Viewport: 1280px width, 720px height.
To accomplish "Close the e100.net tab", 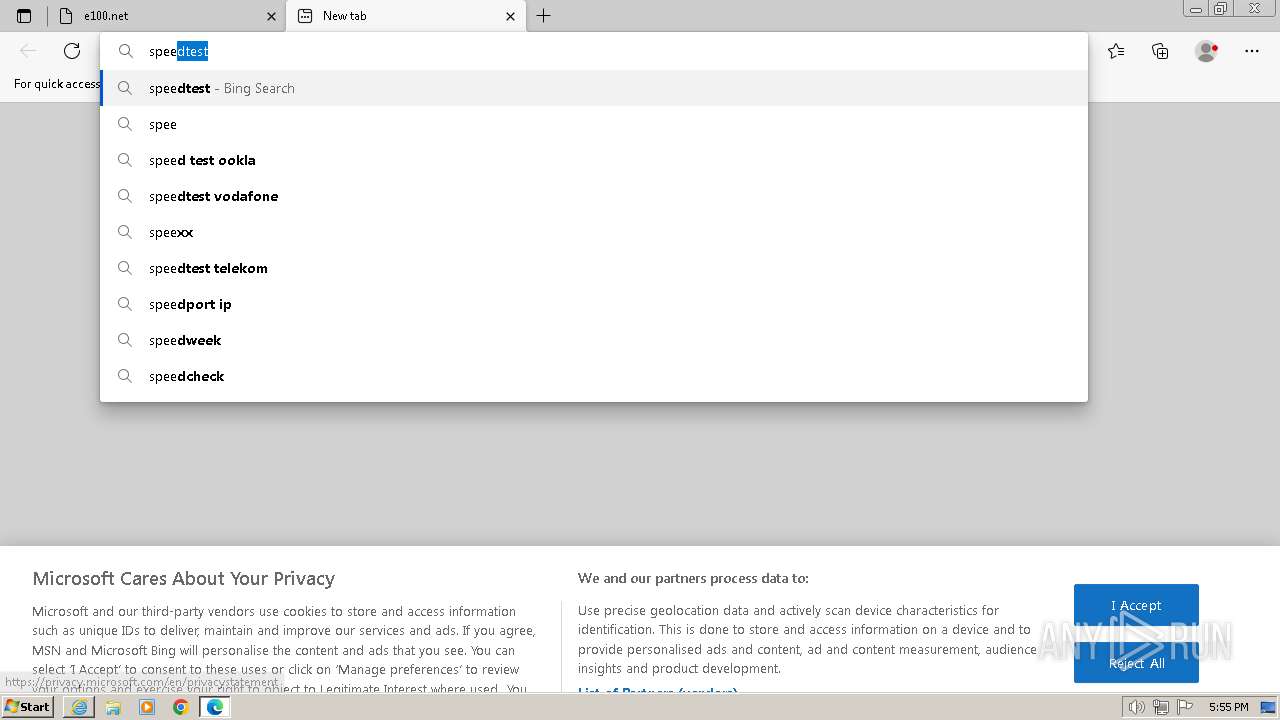I will [x=271, y=16].
